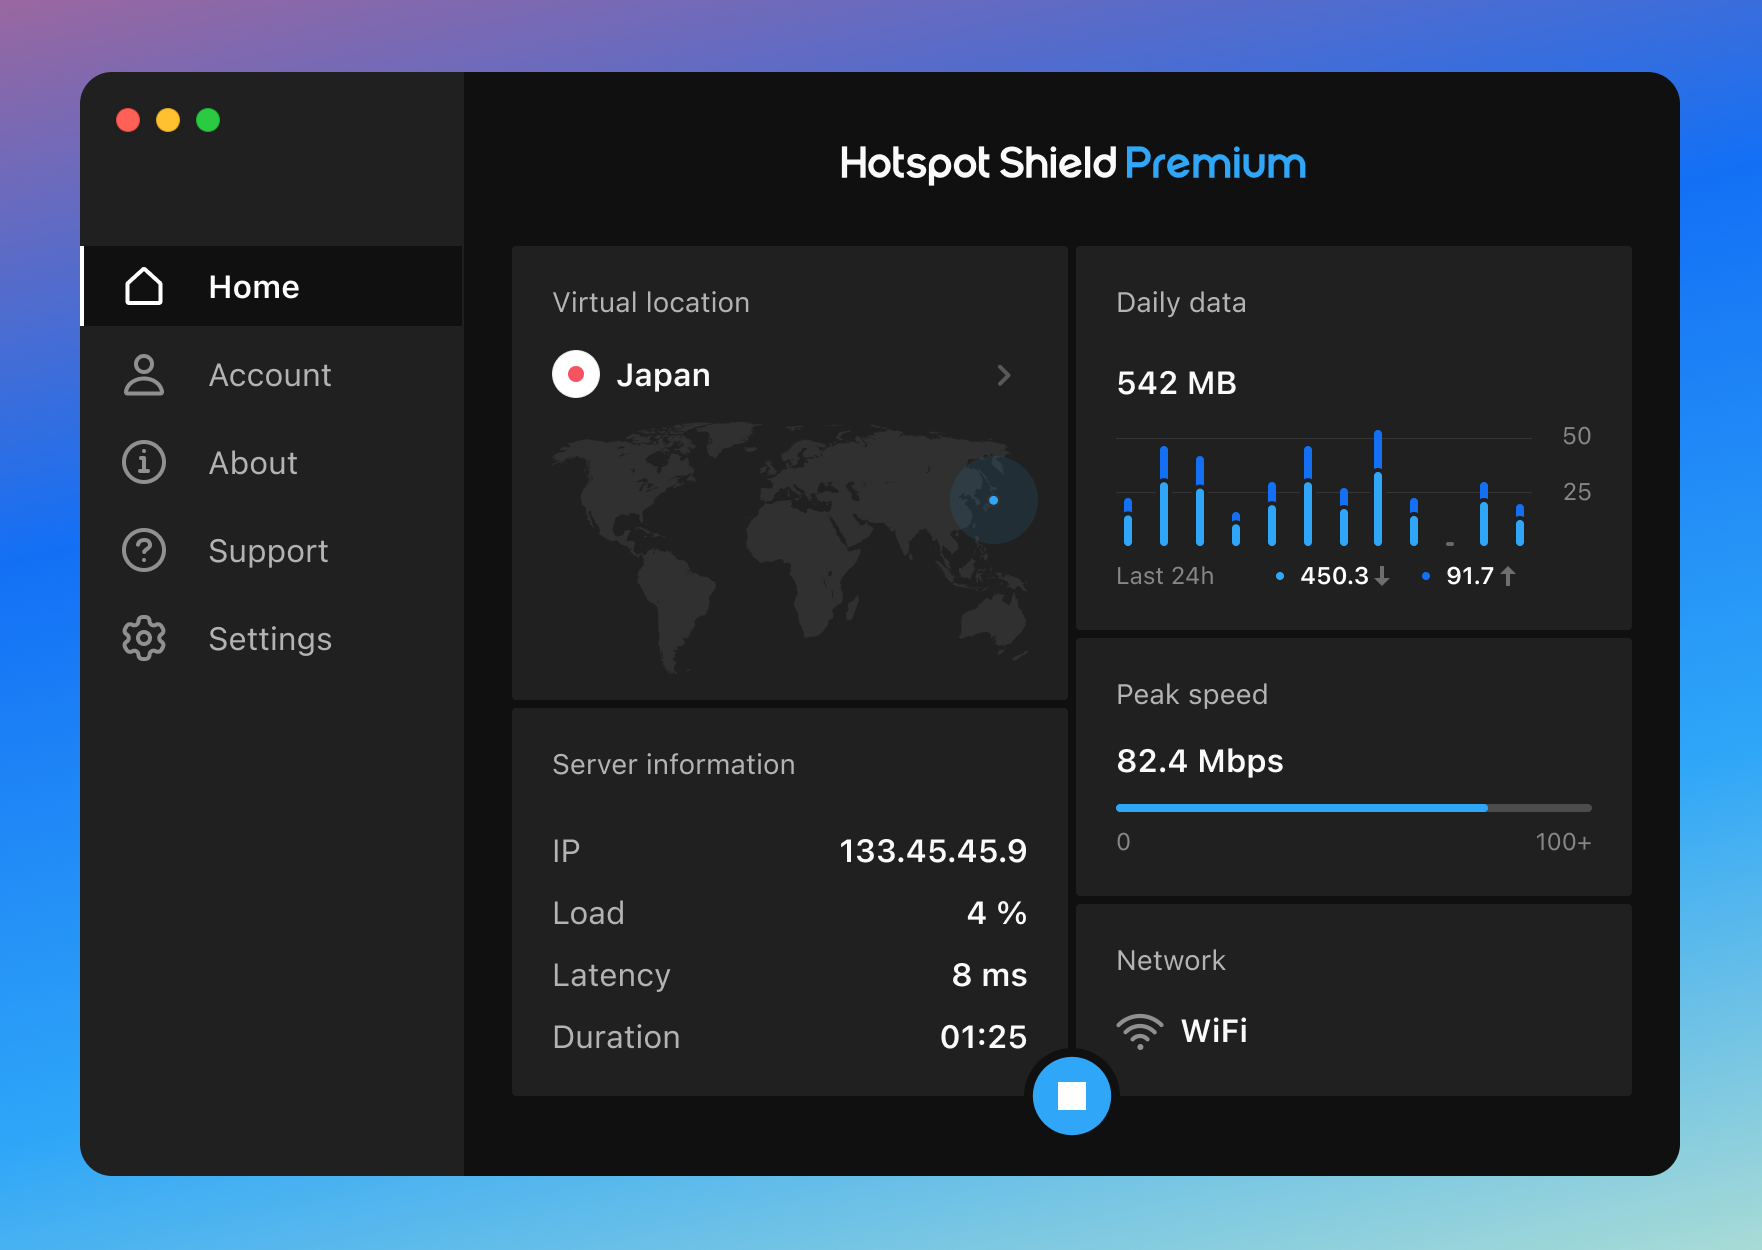The image size is (1762, 1250).
Task: Expand the virtual location chevron
Action: tap(1004, 375)
